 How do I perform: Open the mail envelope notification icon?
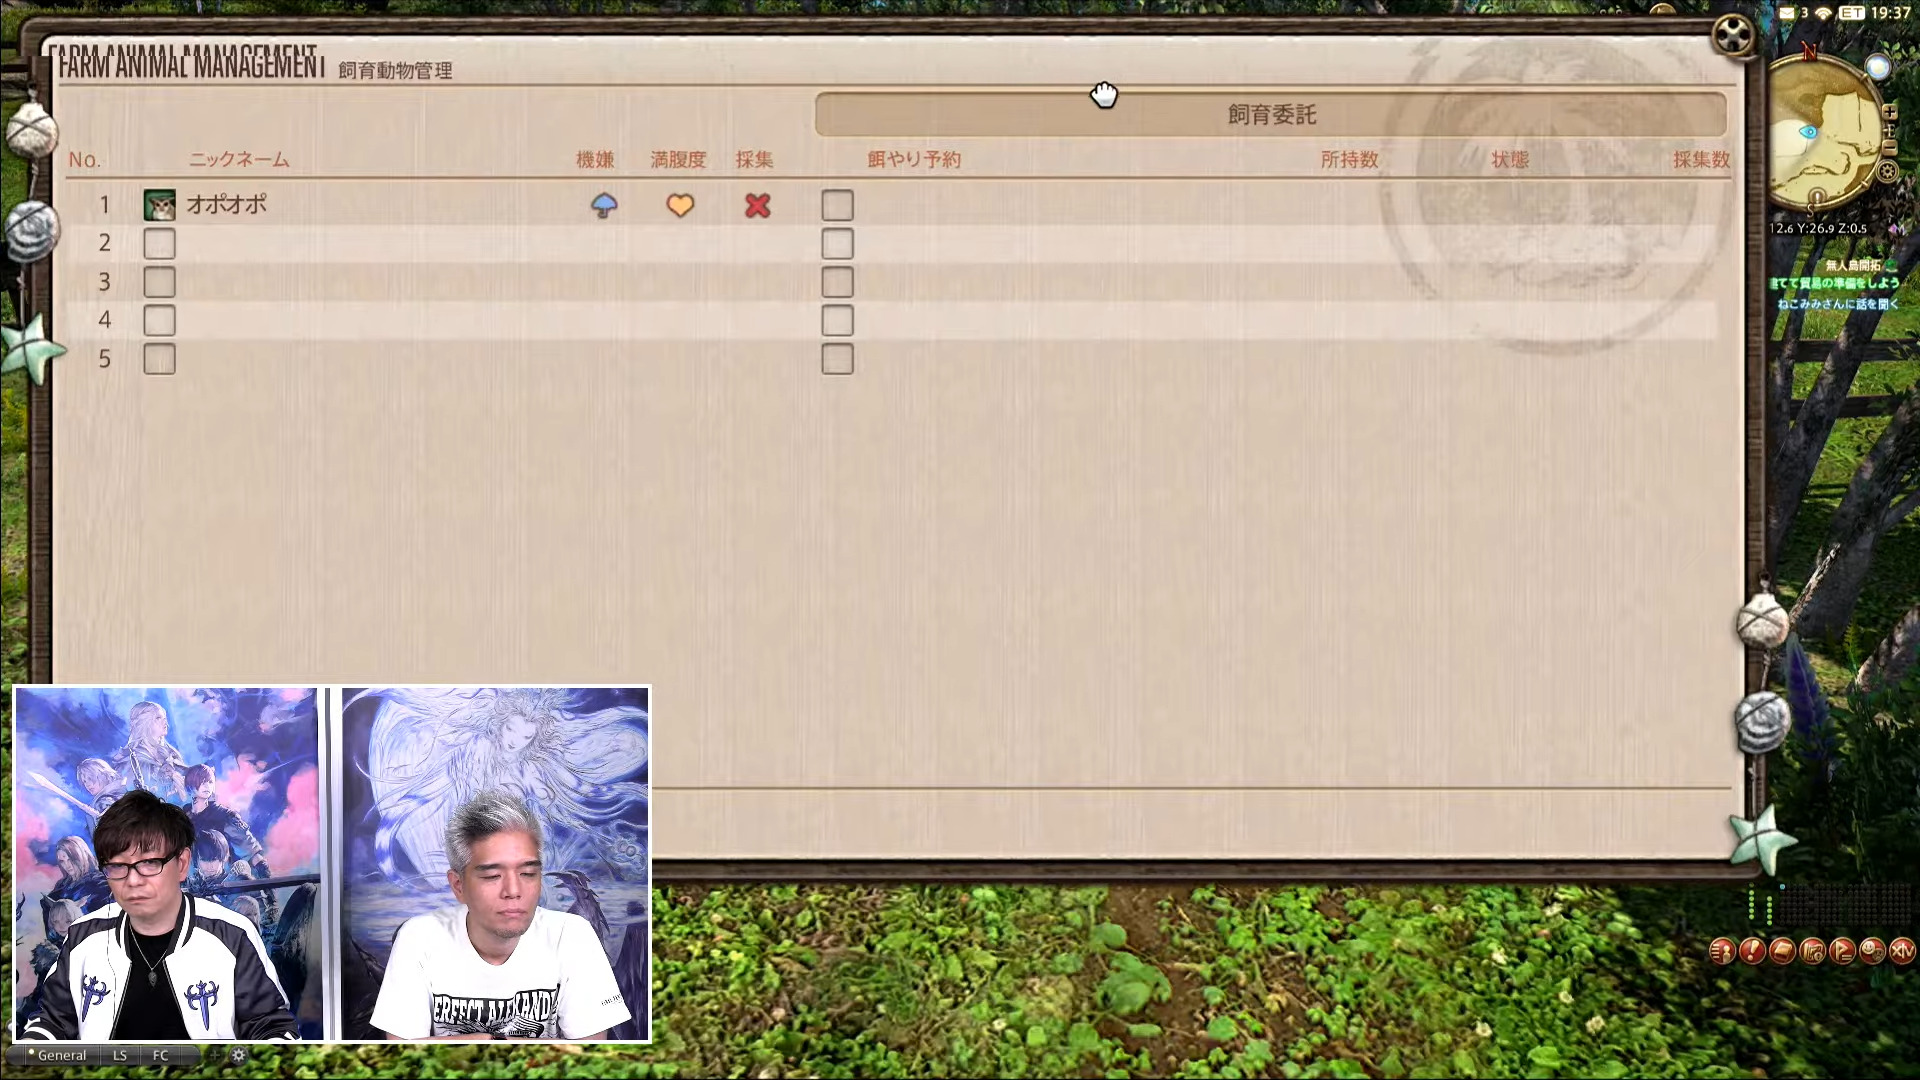[x=1787, y=13]
